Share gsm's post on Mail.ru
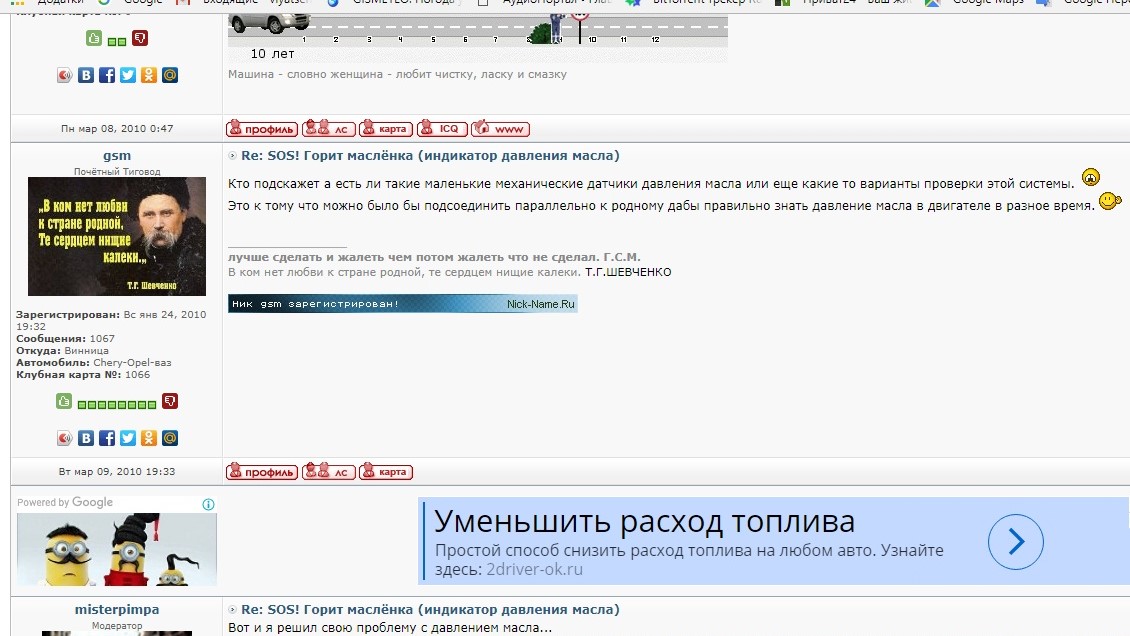Screen dimensions: 1130x636 click(x=169, y=438)
